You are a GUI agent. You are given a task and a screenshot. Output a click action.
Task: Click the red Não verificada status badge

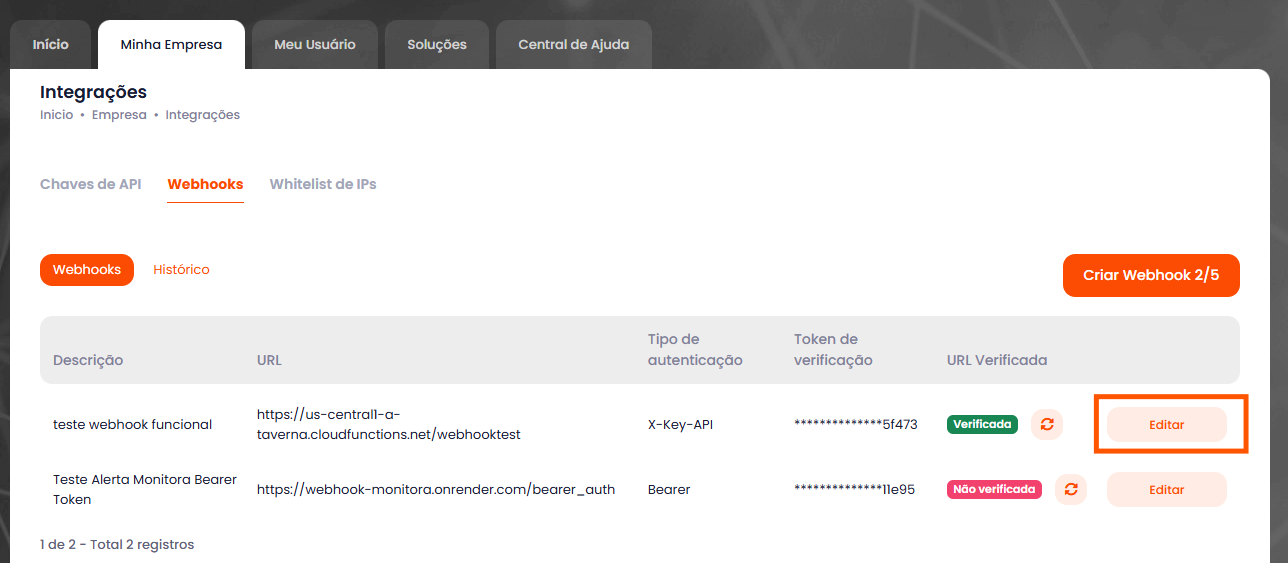(994, 489)
